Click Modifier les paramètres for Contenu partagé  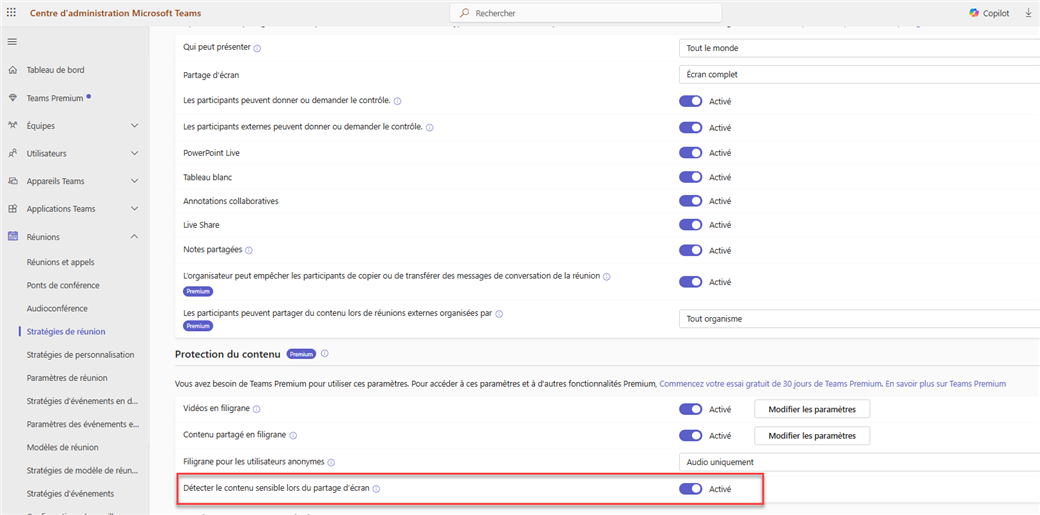coord(812,435)
